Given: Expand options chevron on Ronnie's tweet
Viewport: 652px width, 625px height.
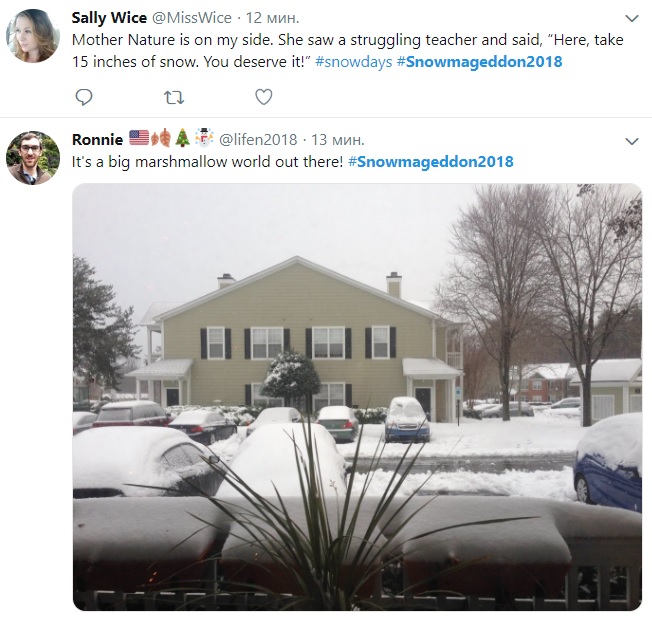Looking at the screenshot, I should (632, 141).
